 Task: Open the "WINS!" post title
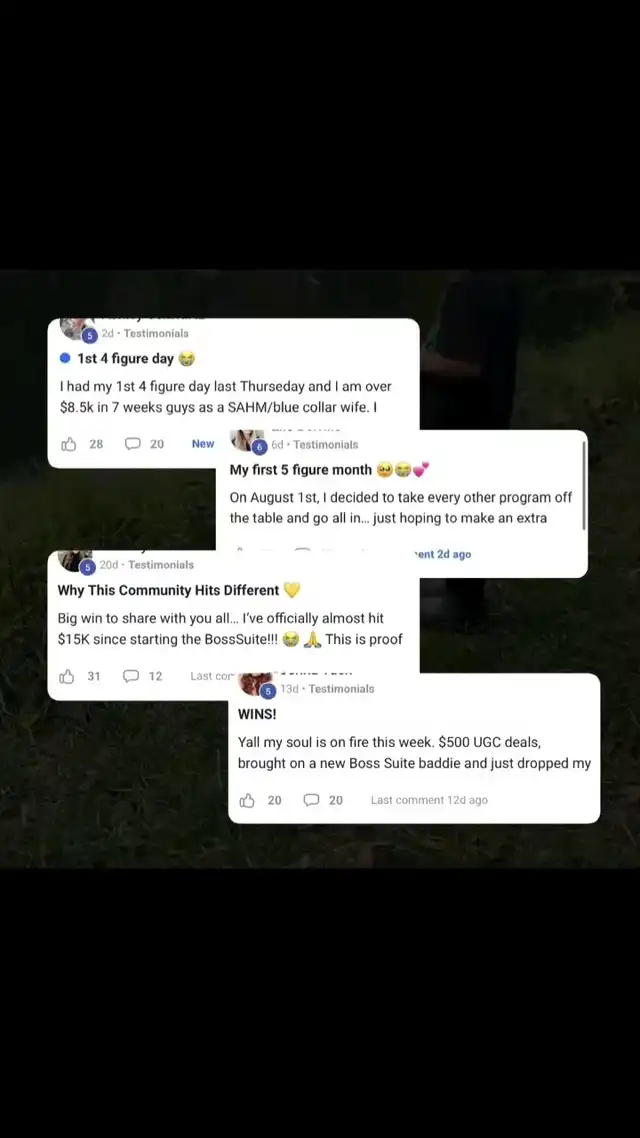coord(257,714)
